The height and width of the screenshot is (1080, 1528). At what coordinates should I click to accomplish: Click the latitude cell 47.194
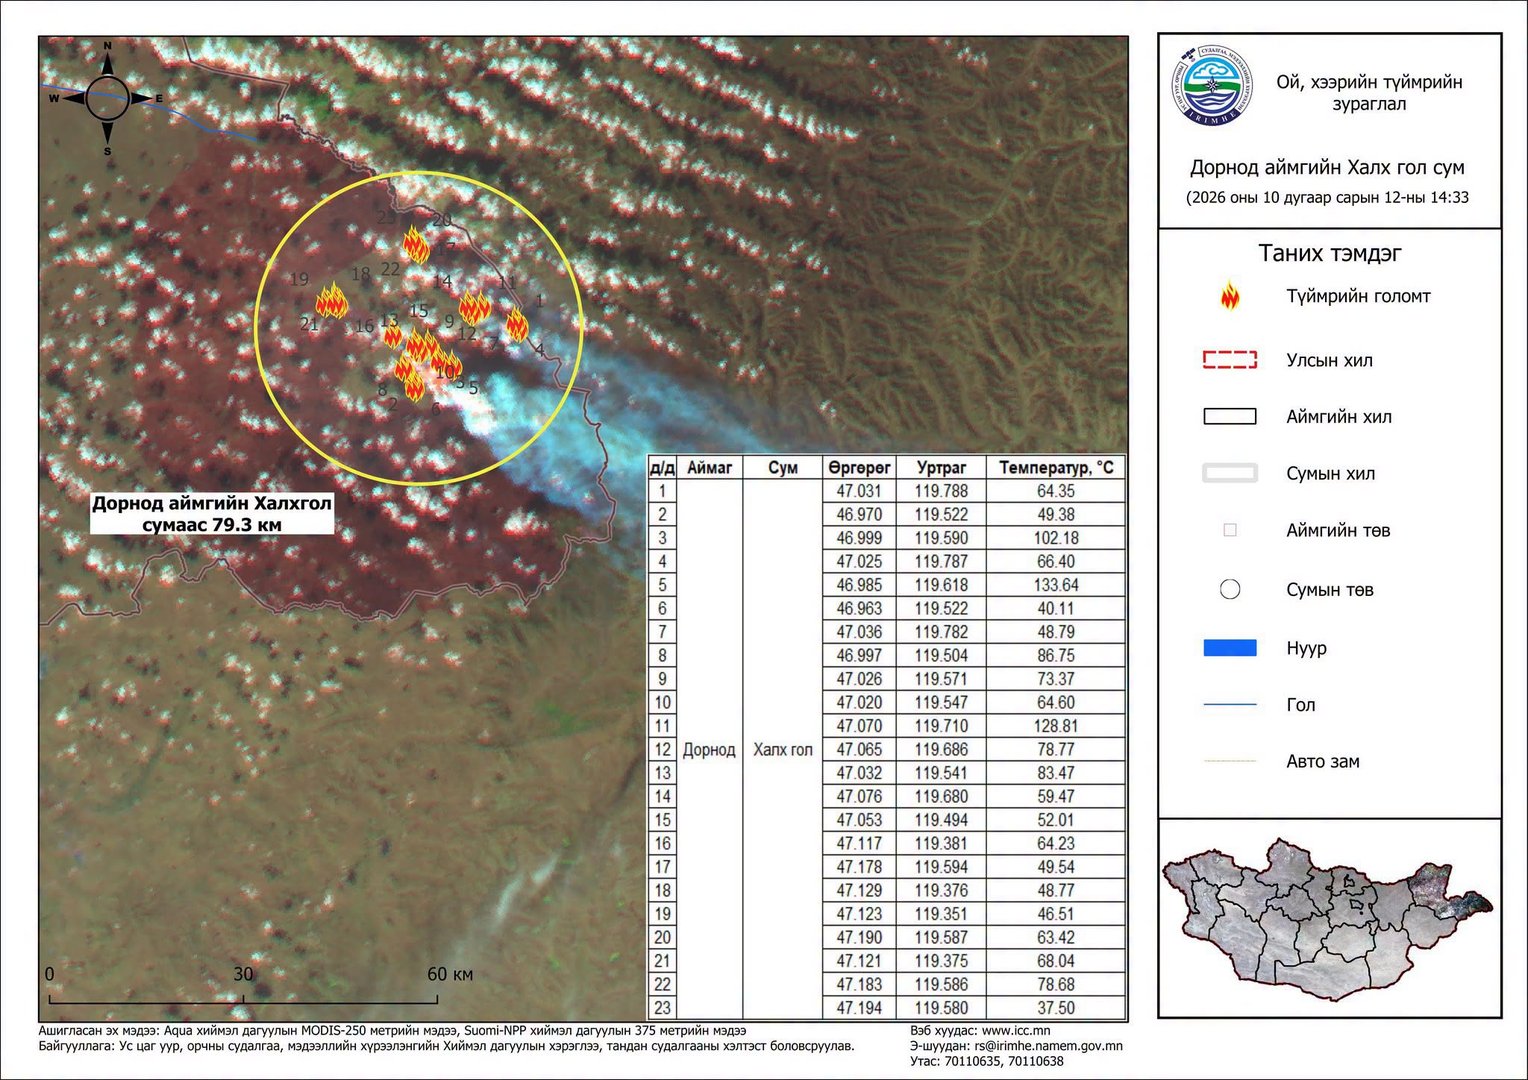[x=859, y=1008]
